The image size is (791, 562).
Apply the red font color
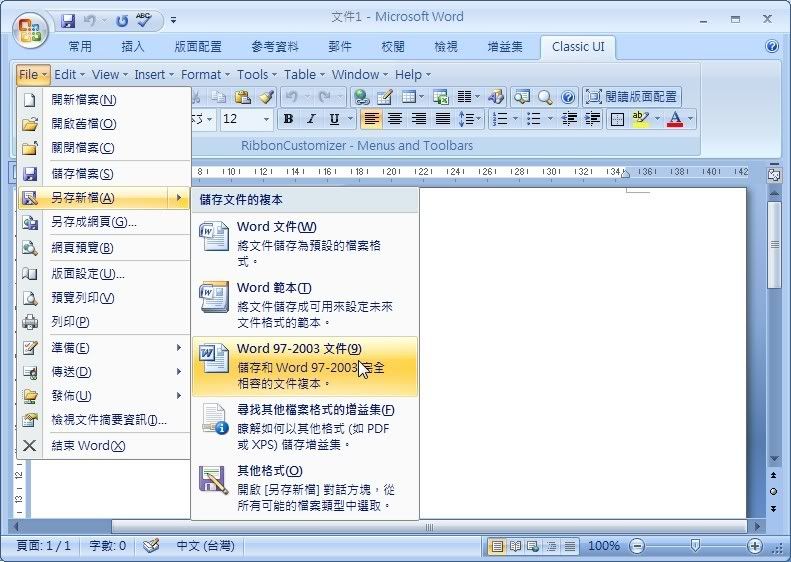675,119
